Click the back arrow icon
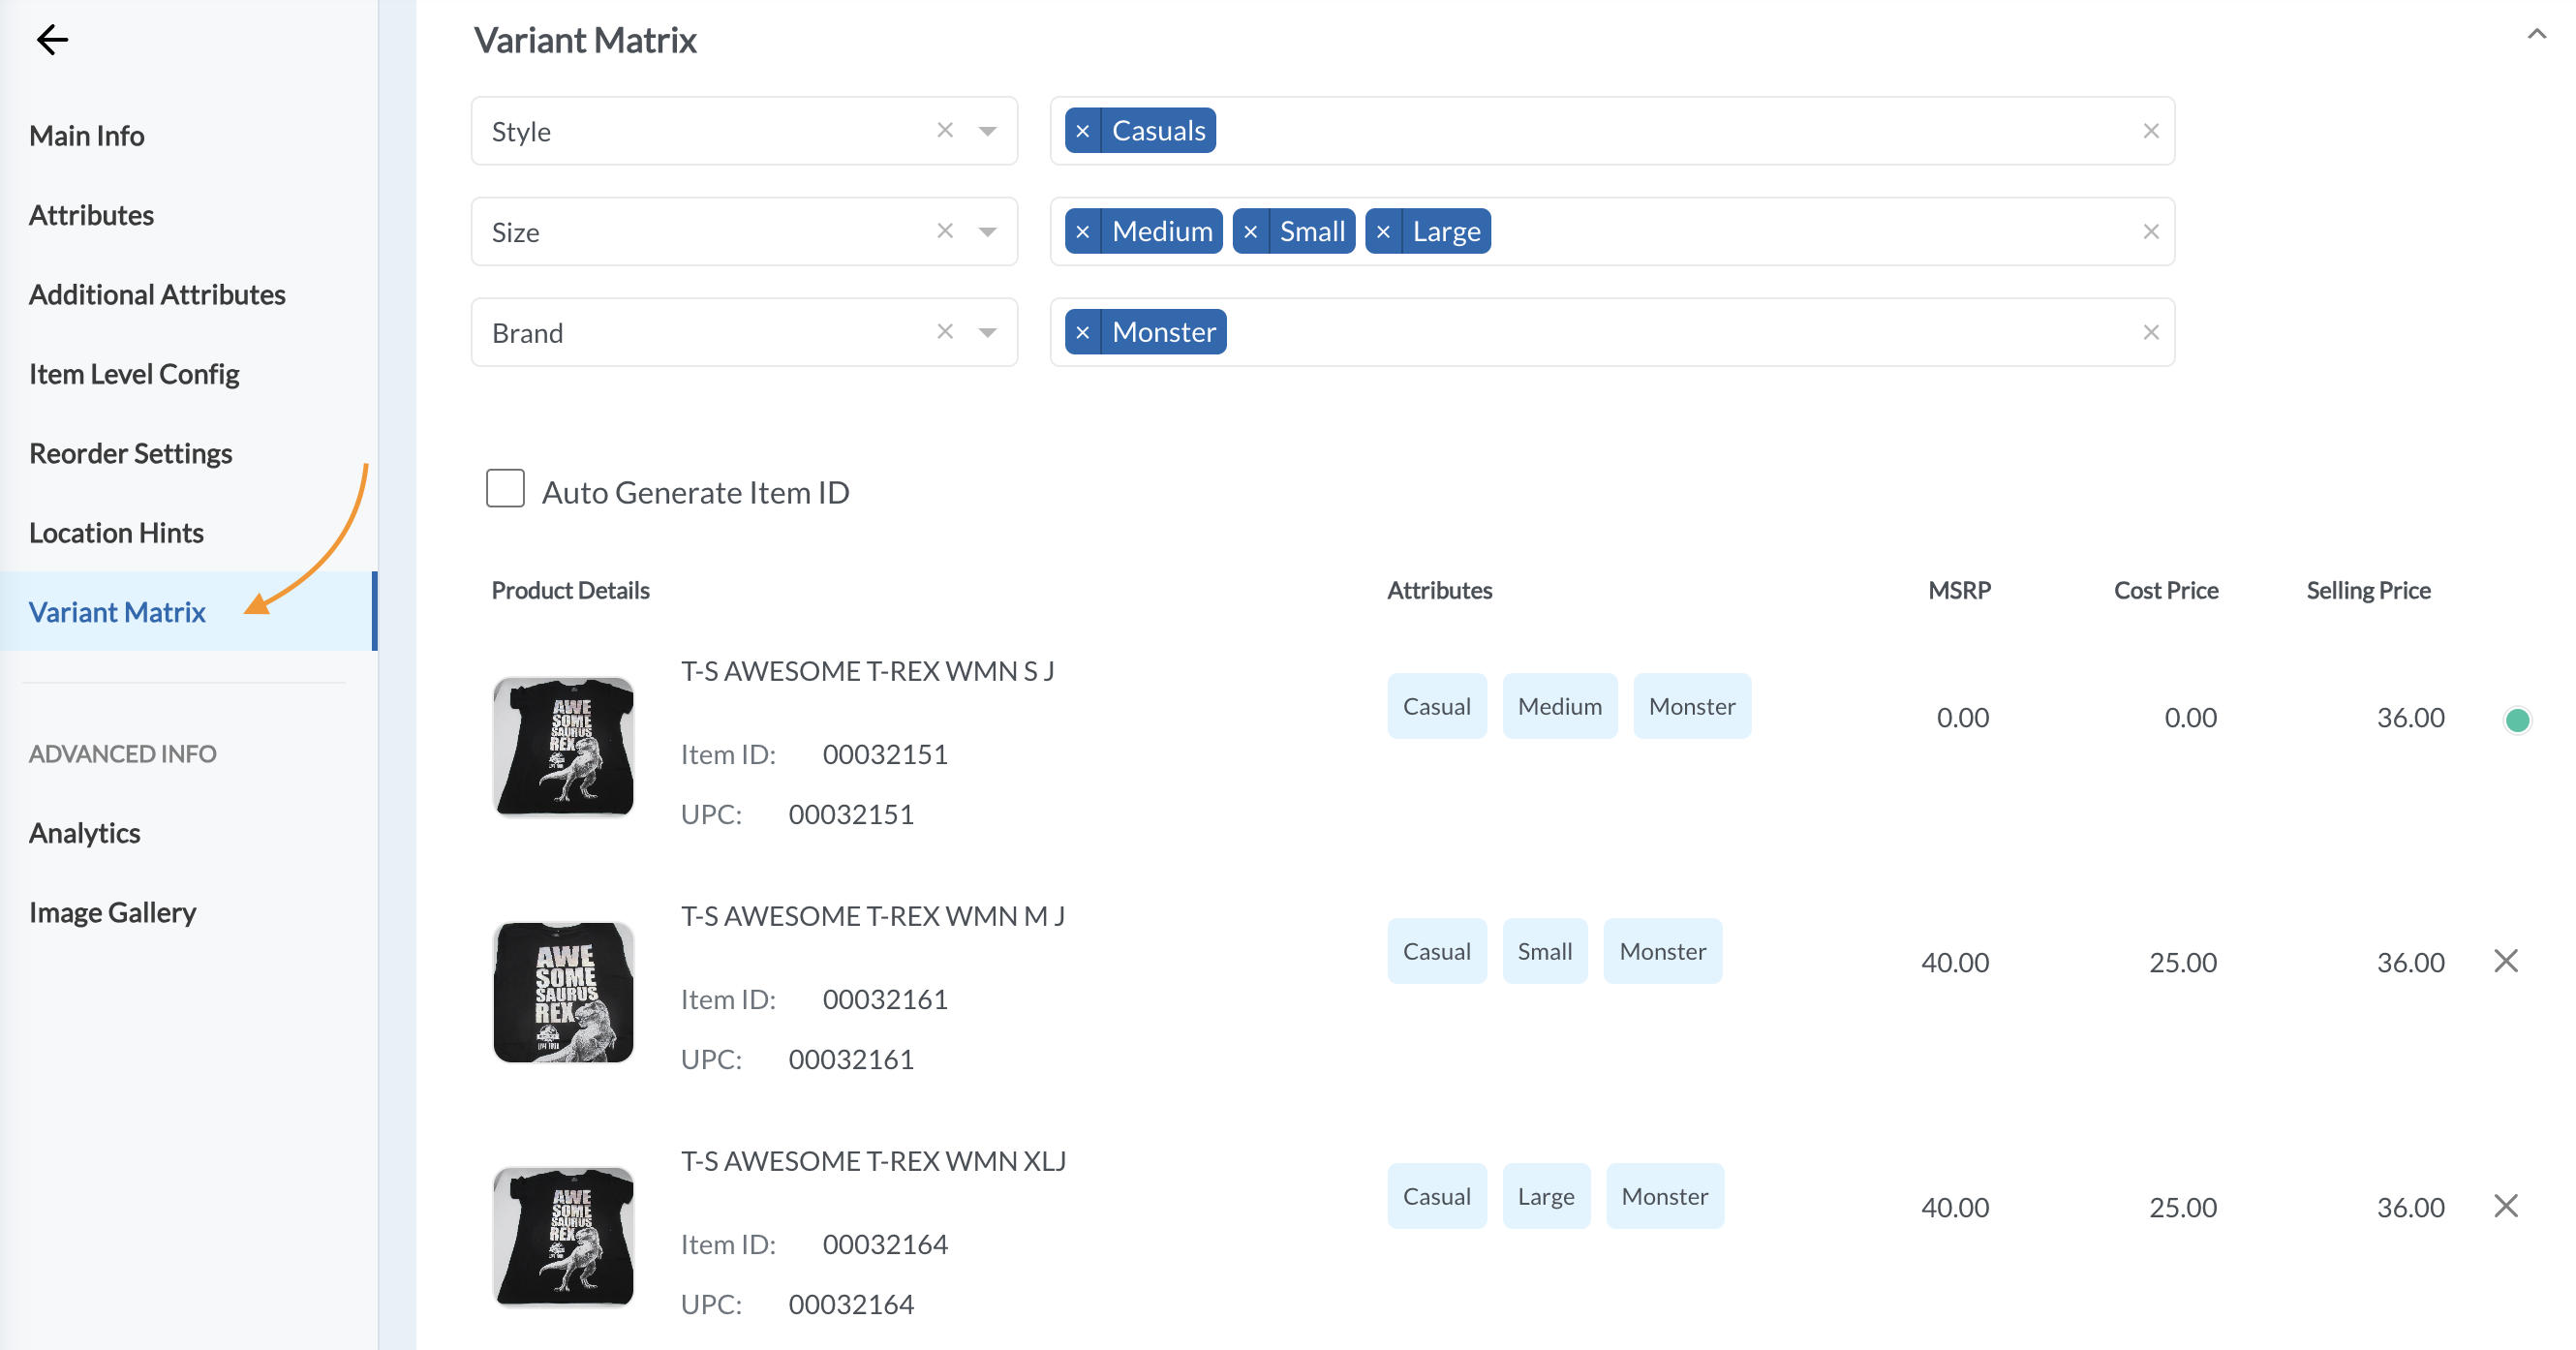The image size is (2576, 1350). tap(52, 40)
